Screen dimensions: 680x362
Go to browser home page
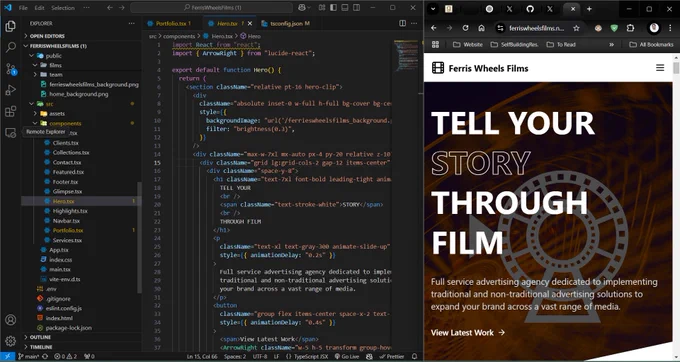481,28
